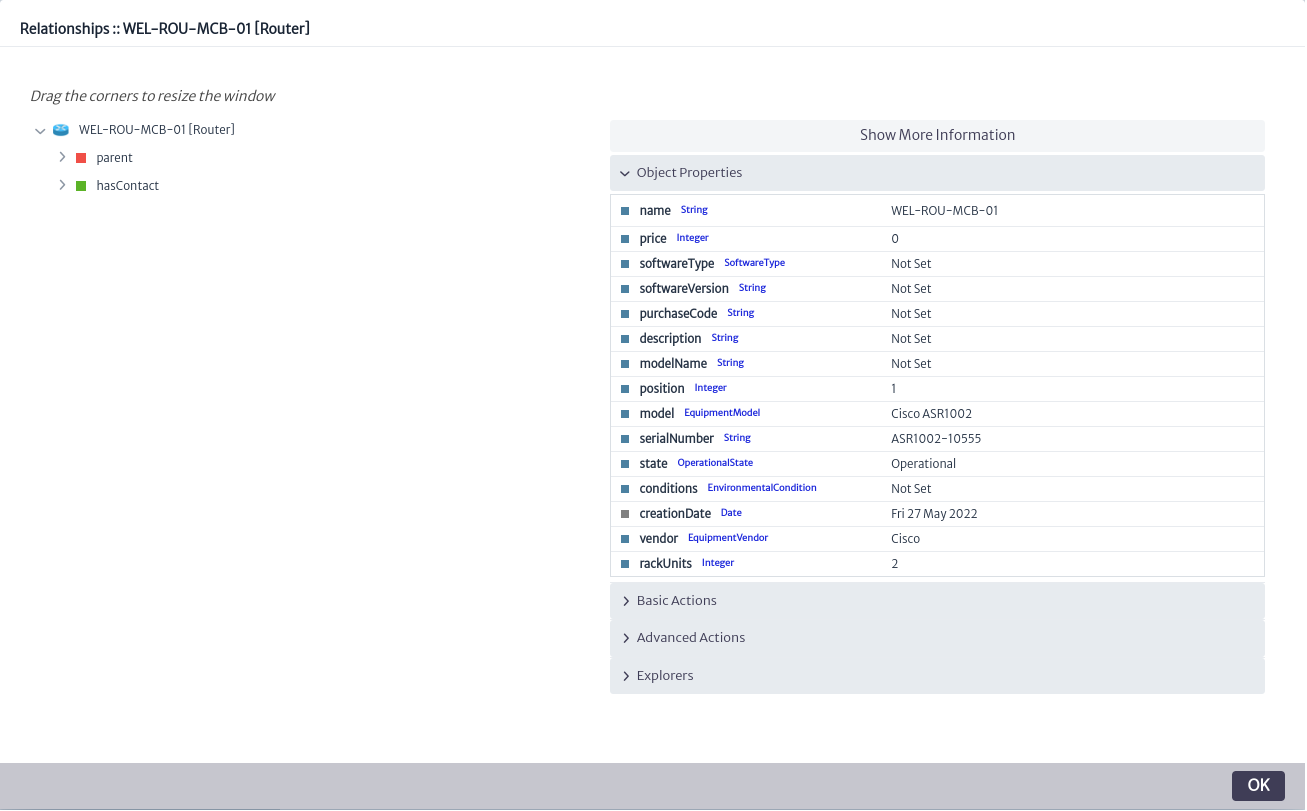Click the gray bullet beside creationDate
This screenshot has height=811, width=1307.
pyautogui.click(x=625, y=514)
